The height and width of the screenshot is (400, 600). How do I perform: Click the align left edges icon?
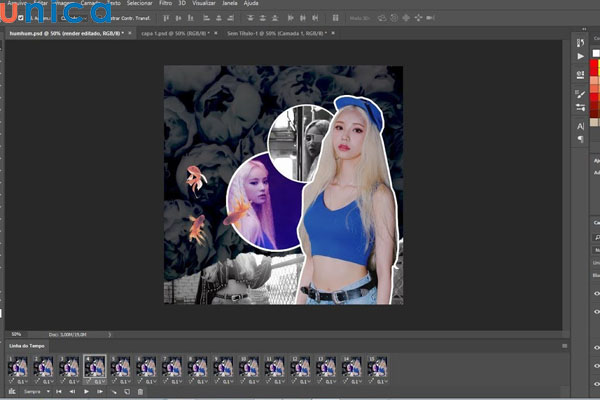click(x=206, y=18)
